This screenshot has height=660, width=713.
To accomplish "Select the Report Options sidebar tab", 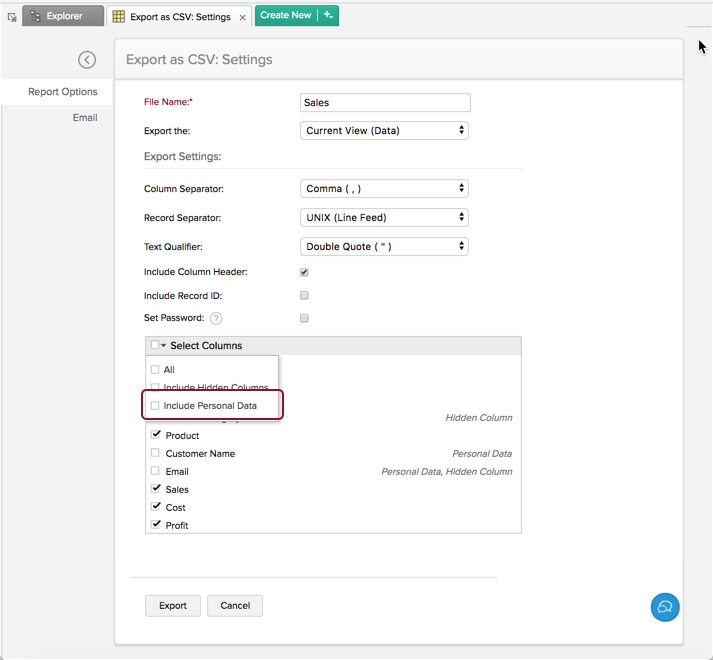I will click(63, 92).
